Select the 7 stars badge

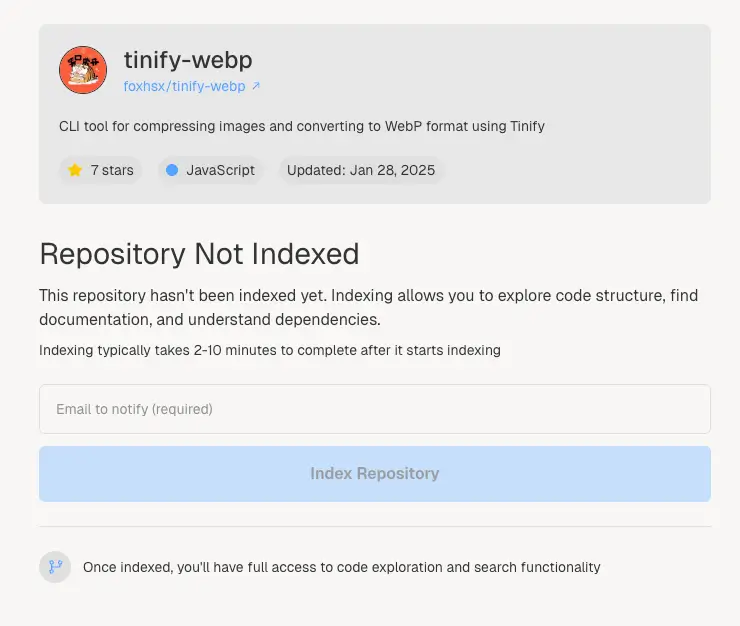pos(101,170)
